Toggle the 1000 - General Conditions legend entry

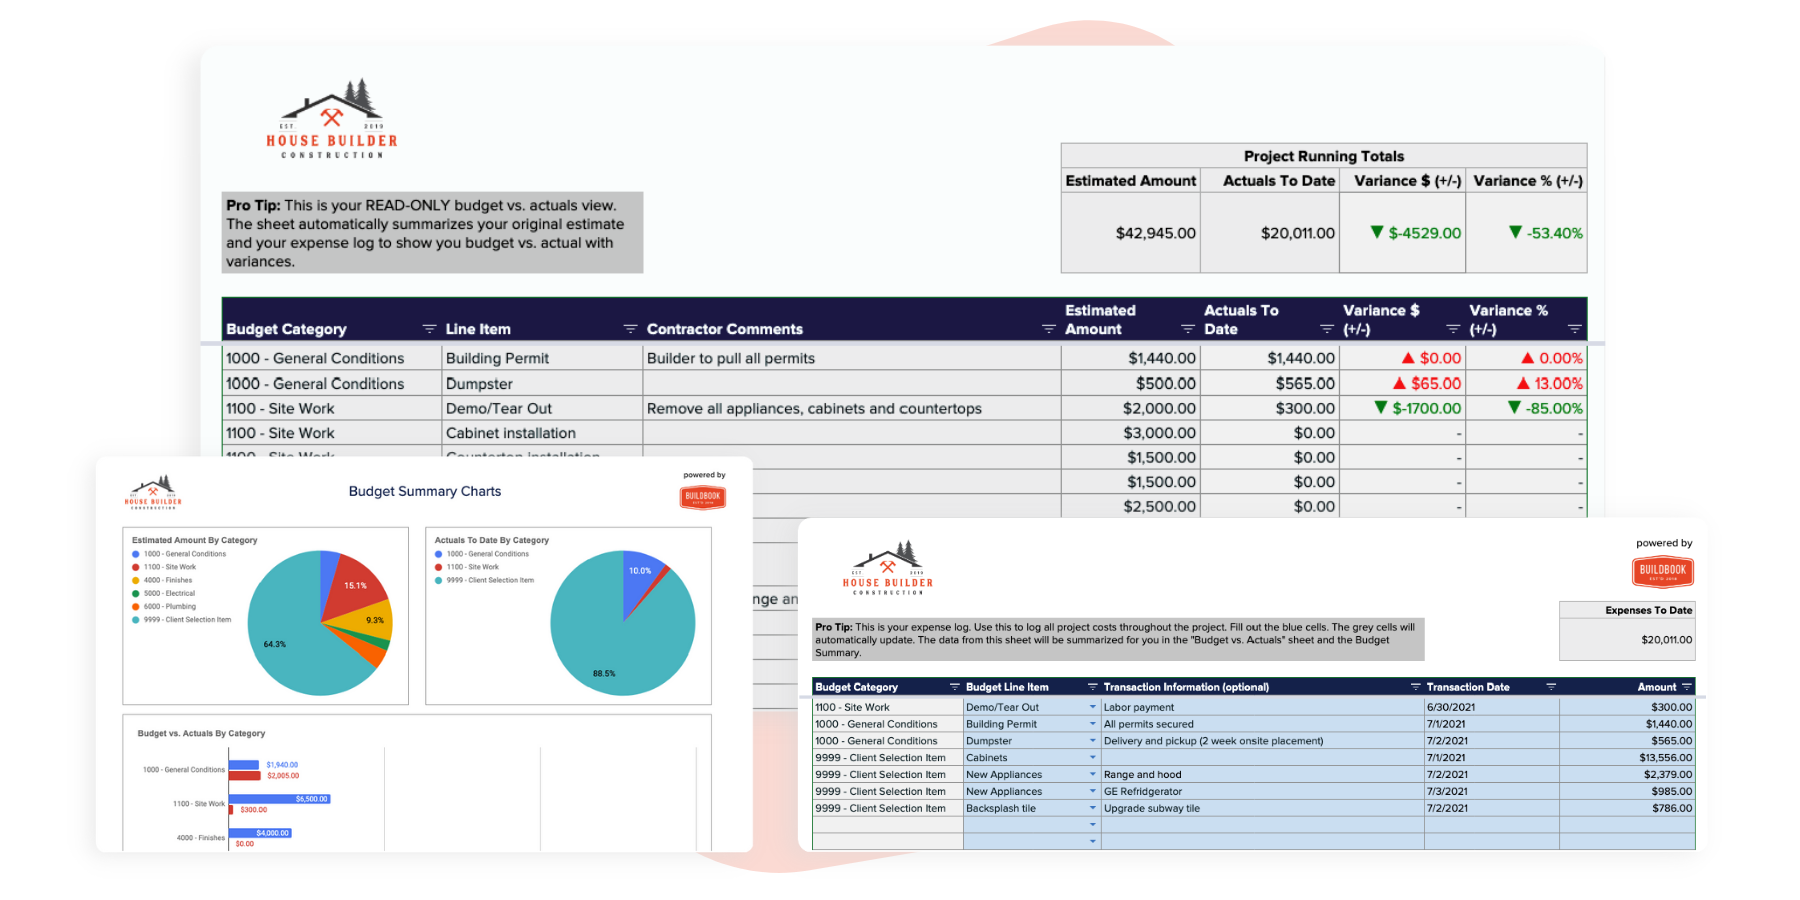tap(183, 553)
